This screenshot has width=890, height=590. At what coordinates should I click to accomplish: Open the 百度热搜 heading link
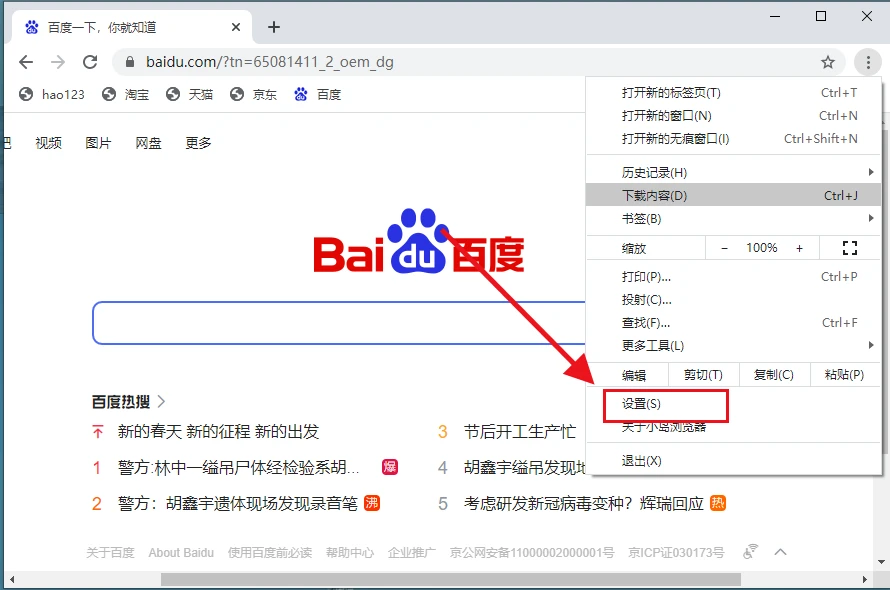coord(128,402)
